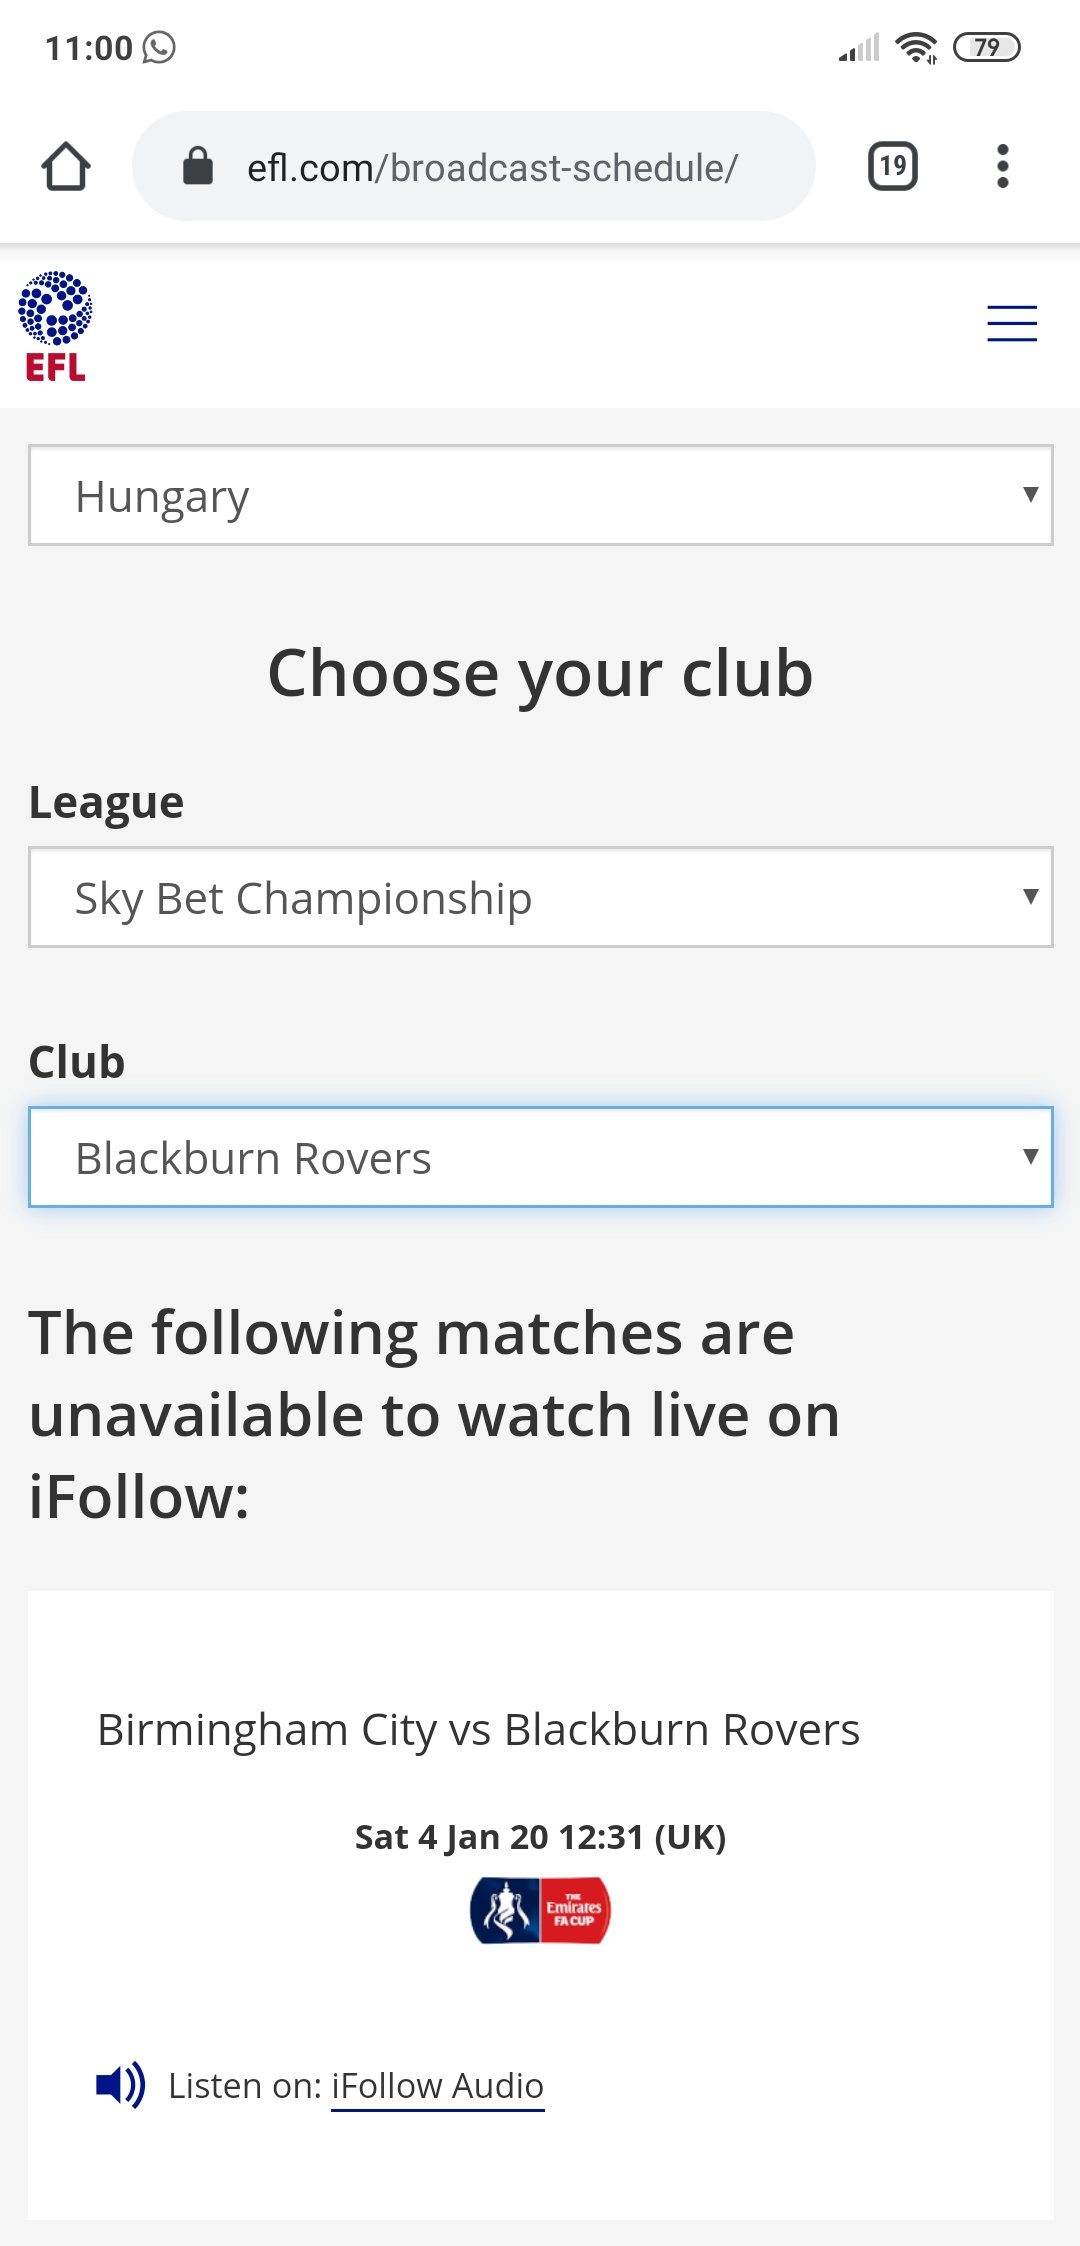The height and width of the screenshot is (2246, 1080).
Task: Open the tab switcher showing 19 tabs
Action: [893, 166]
